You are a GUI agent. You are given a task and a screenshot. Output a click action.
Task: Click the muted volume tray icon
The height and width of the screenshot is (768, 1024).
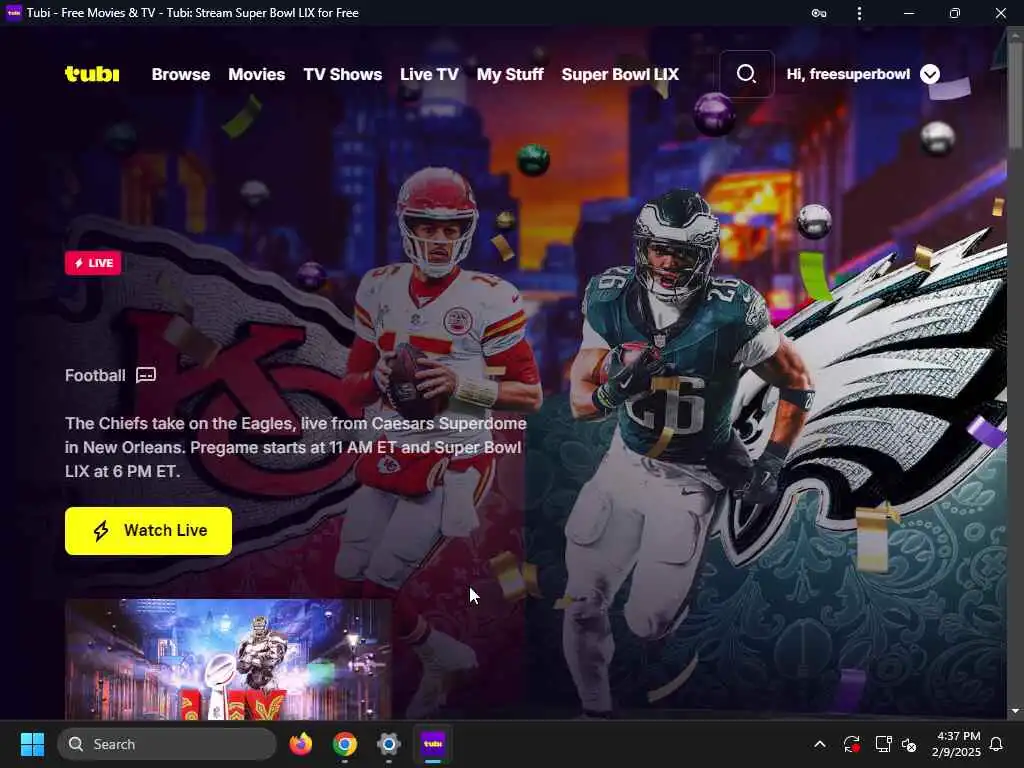point(909,744)
